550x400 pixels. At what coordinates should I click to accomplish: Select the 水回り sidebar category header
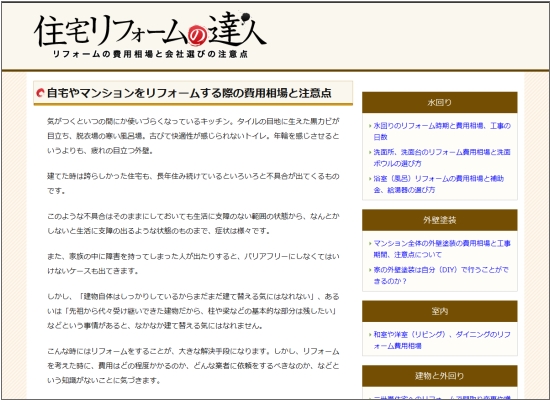tap(440, 102)
